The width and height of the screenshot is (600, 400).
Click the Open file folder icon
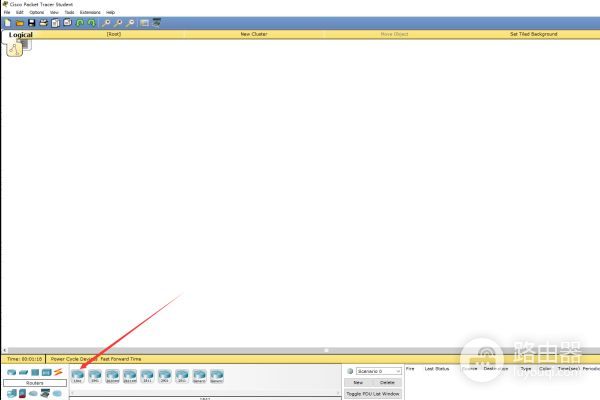click(20, 23)
